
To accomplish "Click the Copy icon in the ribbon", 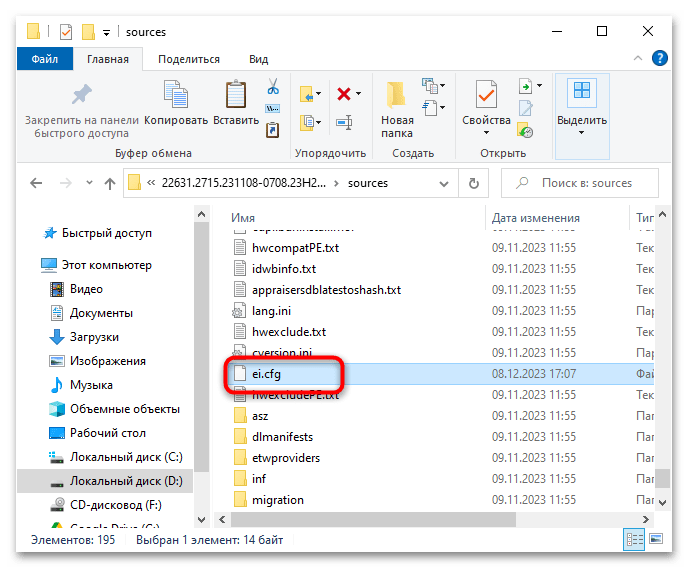I will 176,93.
